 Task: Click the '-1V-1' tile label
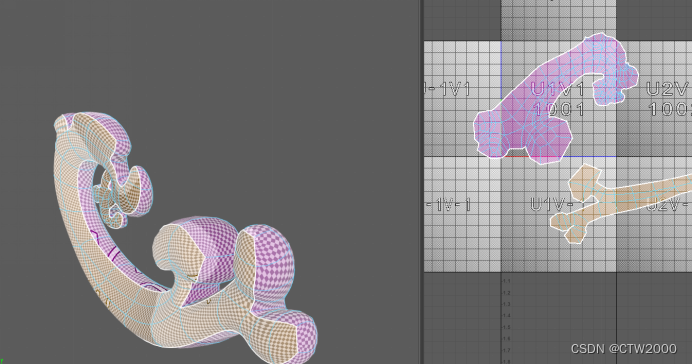pos(449,205)
